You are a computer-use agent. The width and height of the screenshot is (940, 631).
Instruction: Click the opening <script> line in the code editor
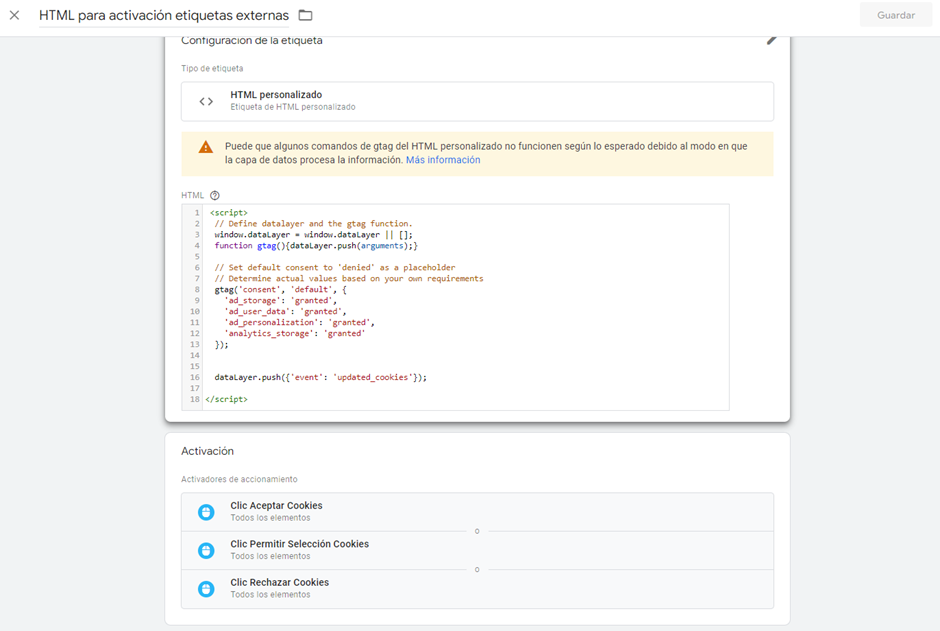(228, 213)
